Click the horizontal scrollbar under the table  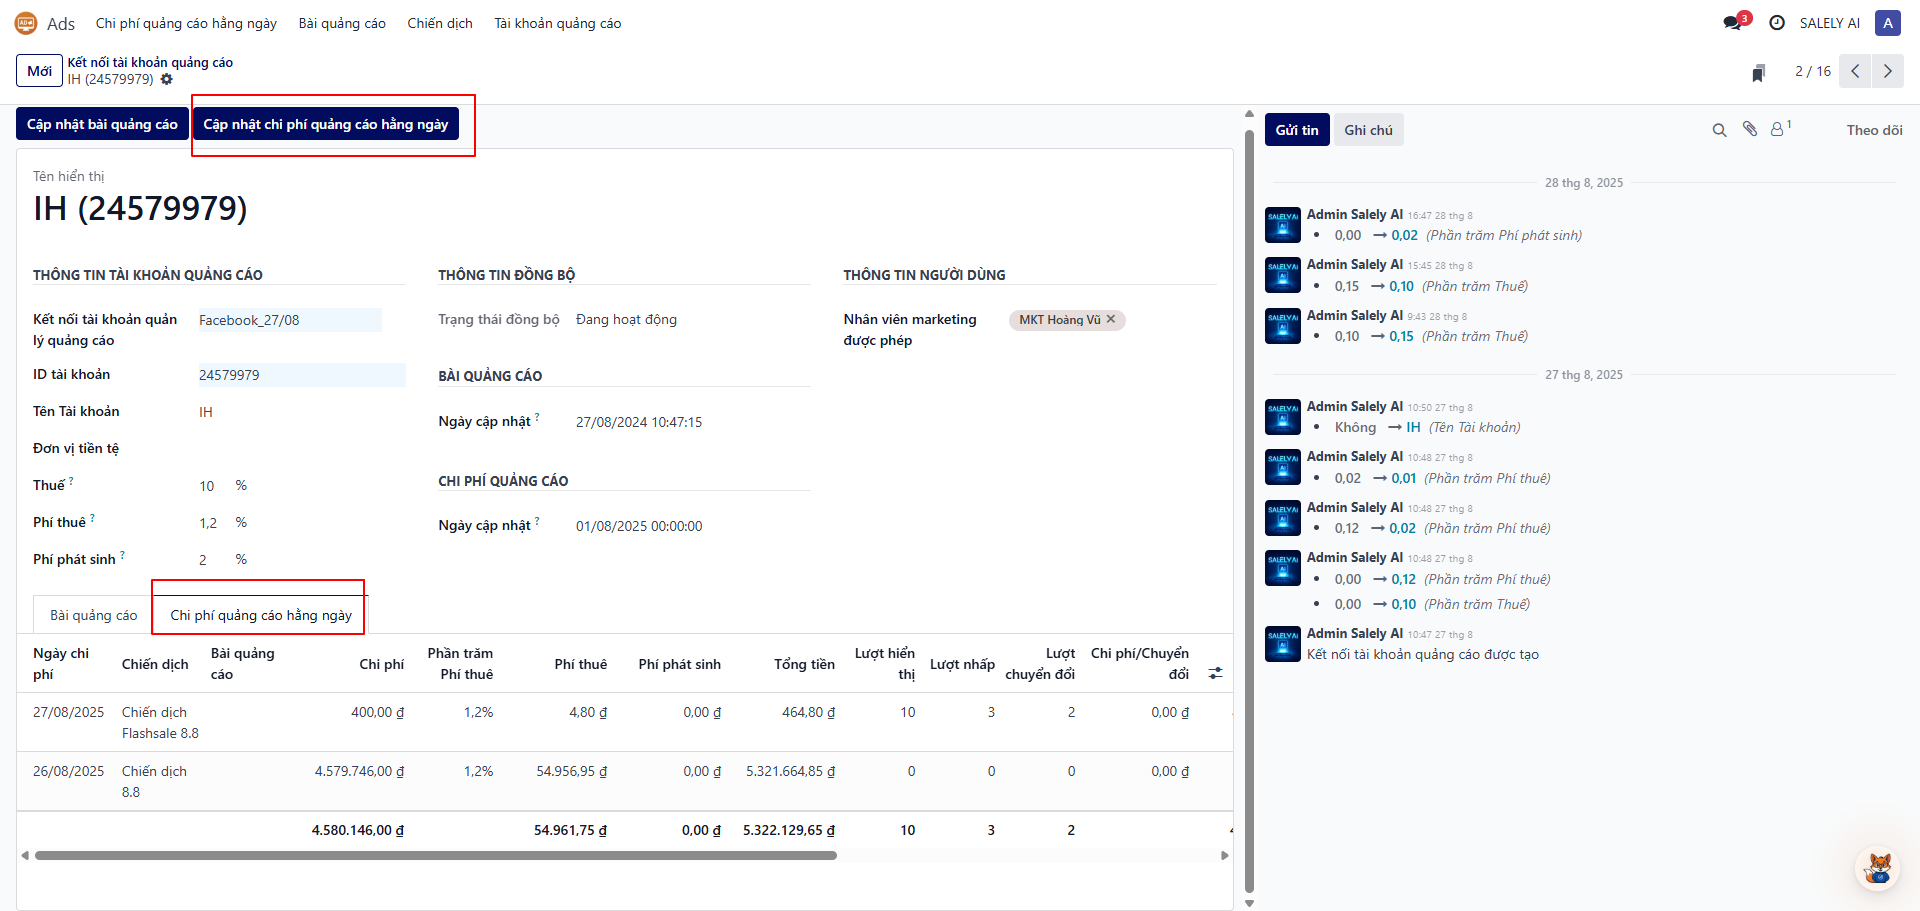435,855
